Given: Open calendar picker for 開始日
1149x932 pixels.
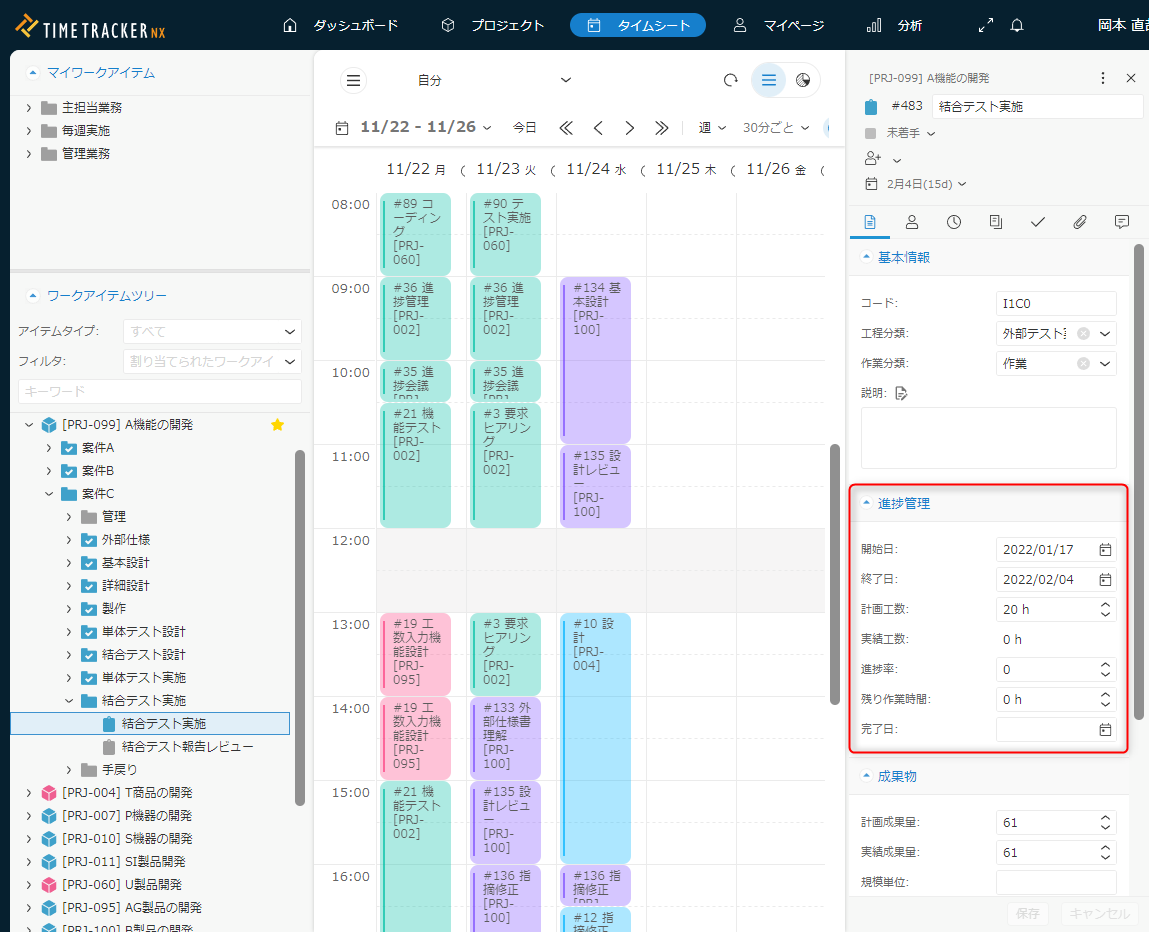Looking at the screenshot, I should pos(1105,549).
